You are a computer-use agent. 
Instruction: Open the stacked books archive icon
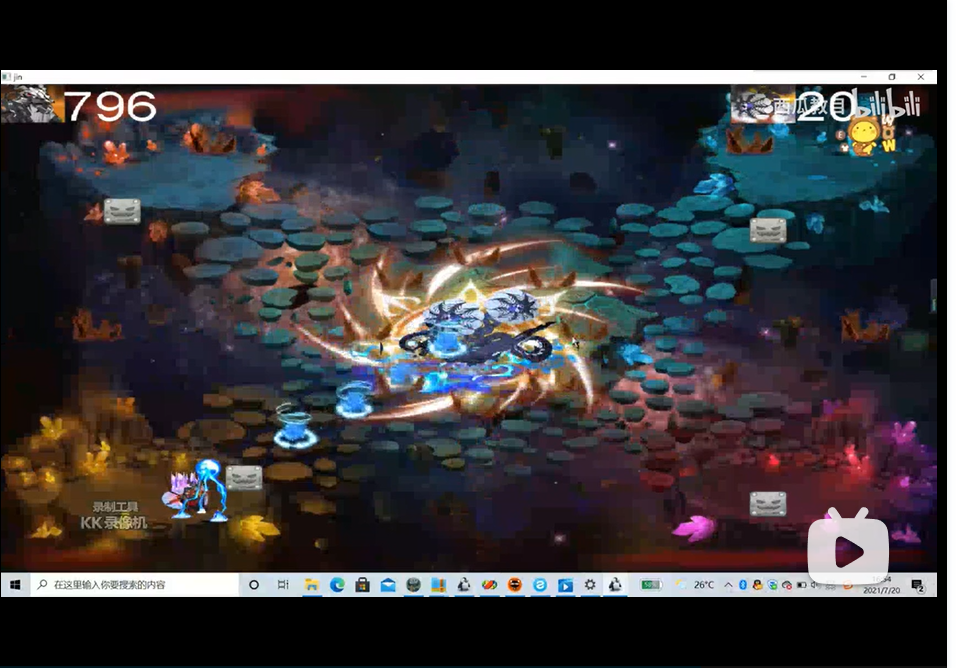tap(438, 585)
